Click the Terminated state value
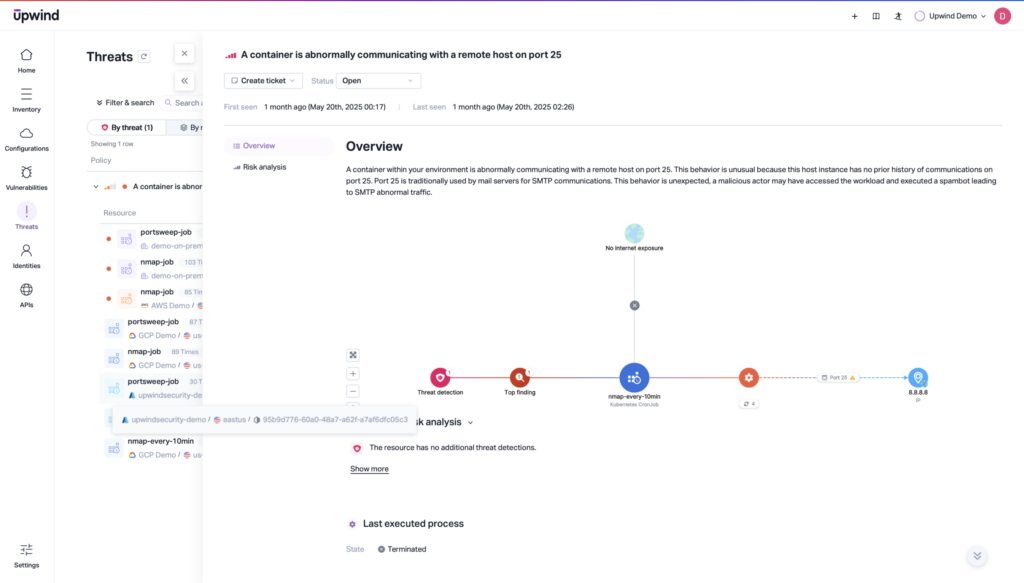 tap(402, 549)
